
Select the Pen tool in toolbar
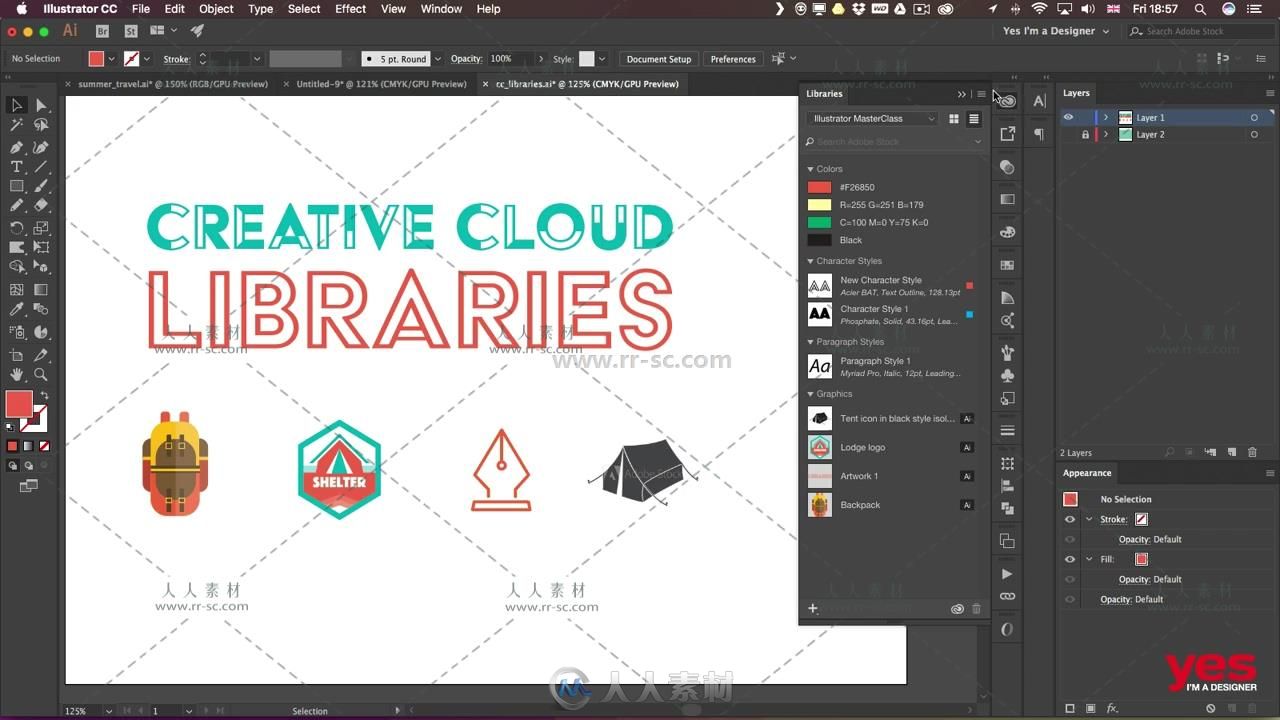tap(17, 146)
